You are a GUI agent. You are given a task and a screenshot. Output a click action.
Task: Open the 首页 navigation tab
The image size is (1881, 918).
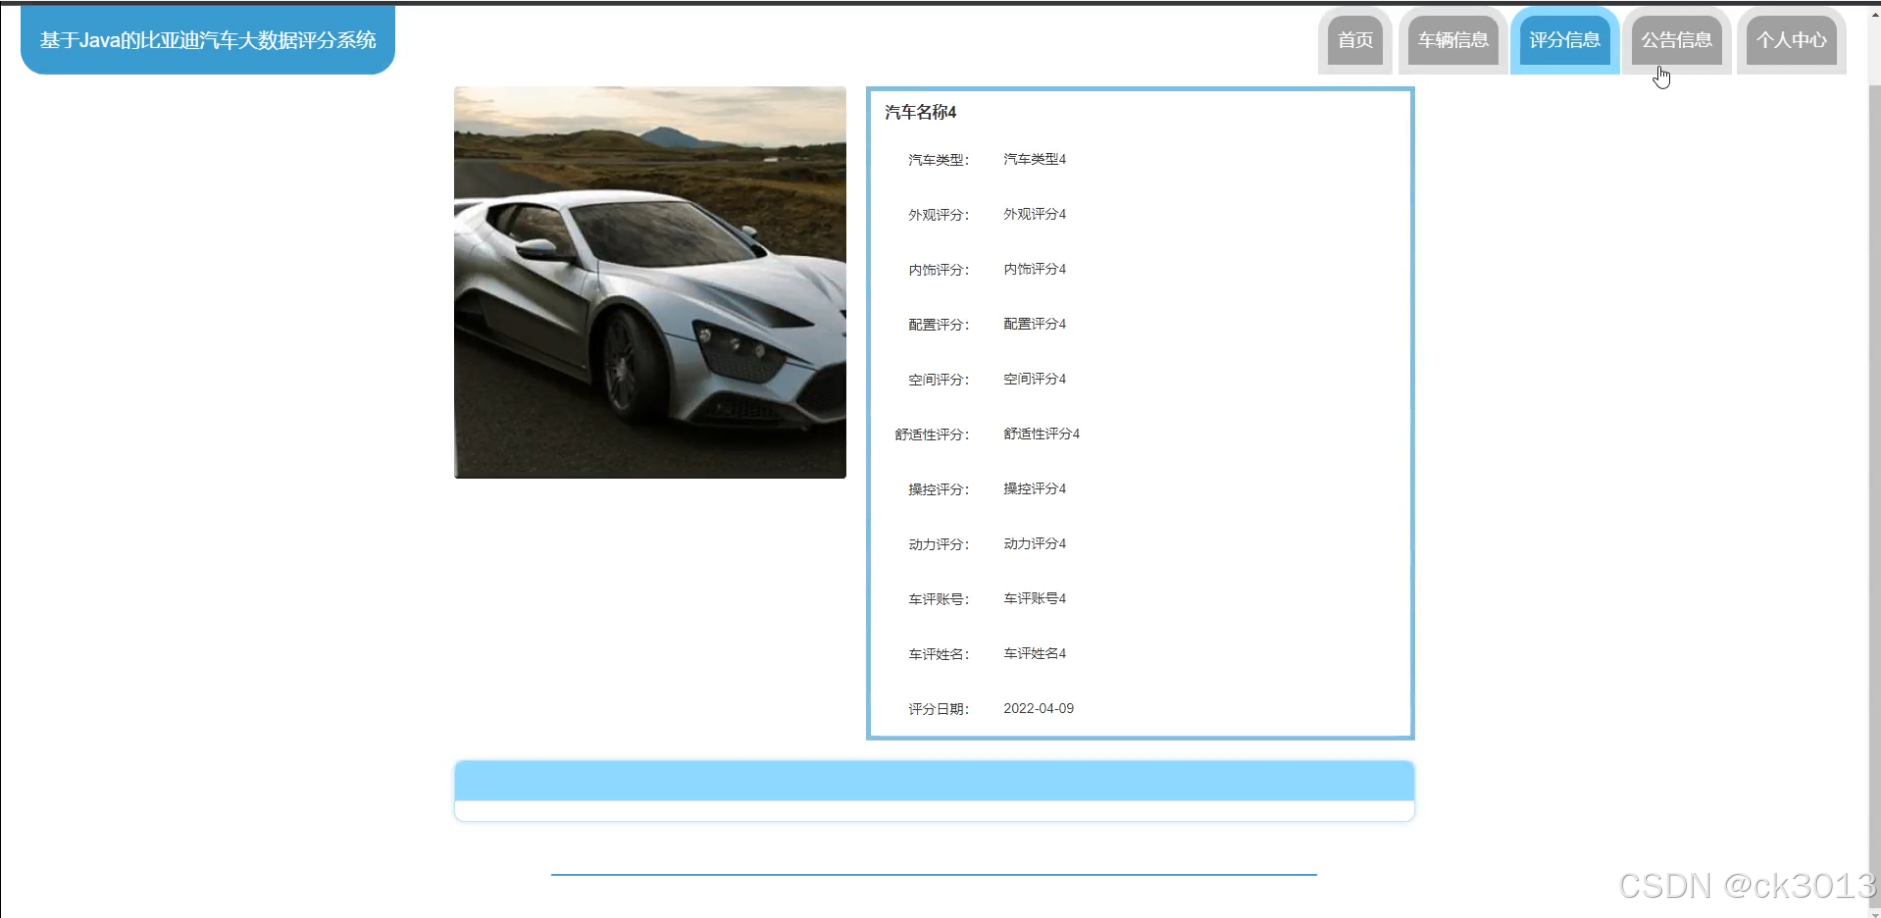point(1355,40)
